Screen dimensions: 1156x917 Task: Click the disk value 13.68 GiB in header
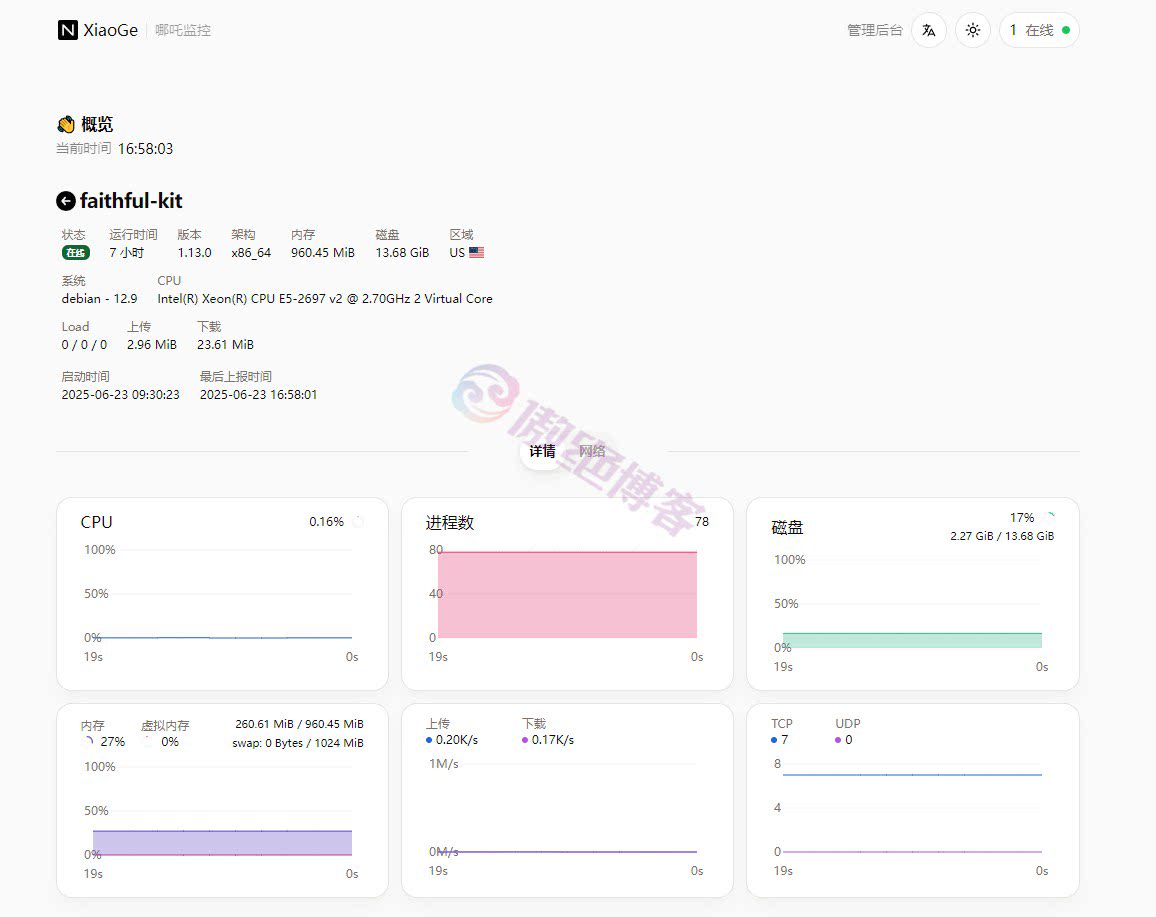coord(403,253)
